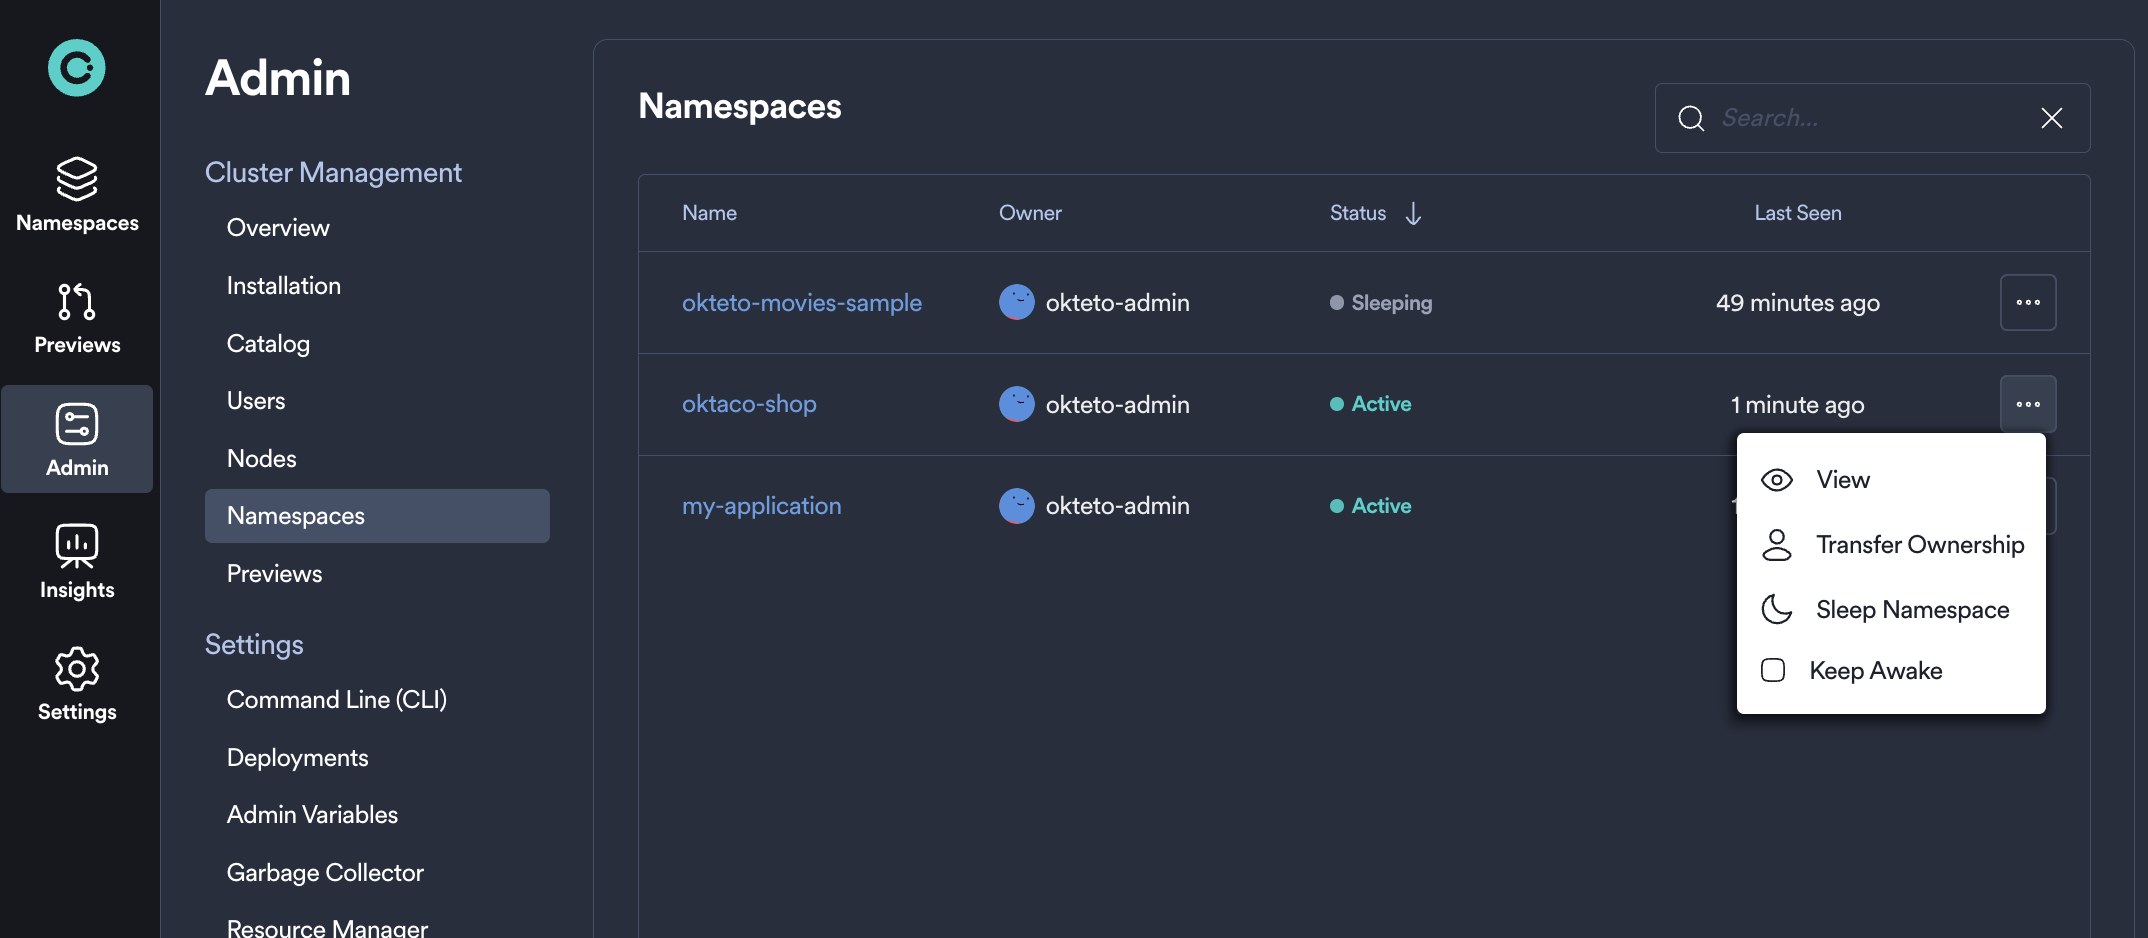The width and height of the screenshot is (2148, 938).
Task: Expand the Settings section in Cluster Management
Action: (254, 645)
